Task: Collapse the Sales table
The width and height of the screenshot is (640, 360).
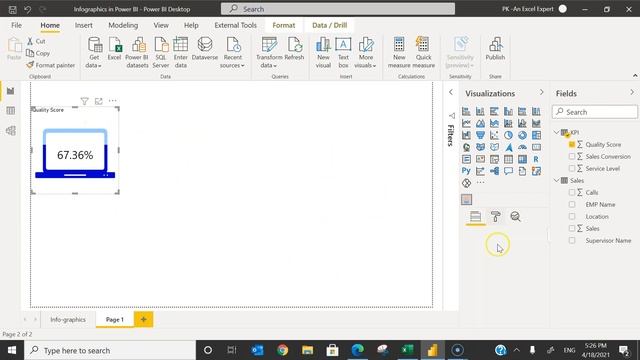Action: click(x=556, y=180)
